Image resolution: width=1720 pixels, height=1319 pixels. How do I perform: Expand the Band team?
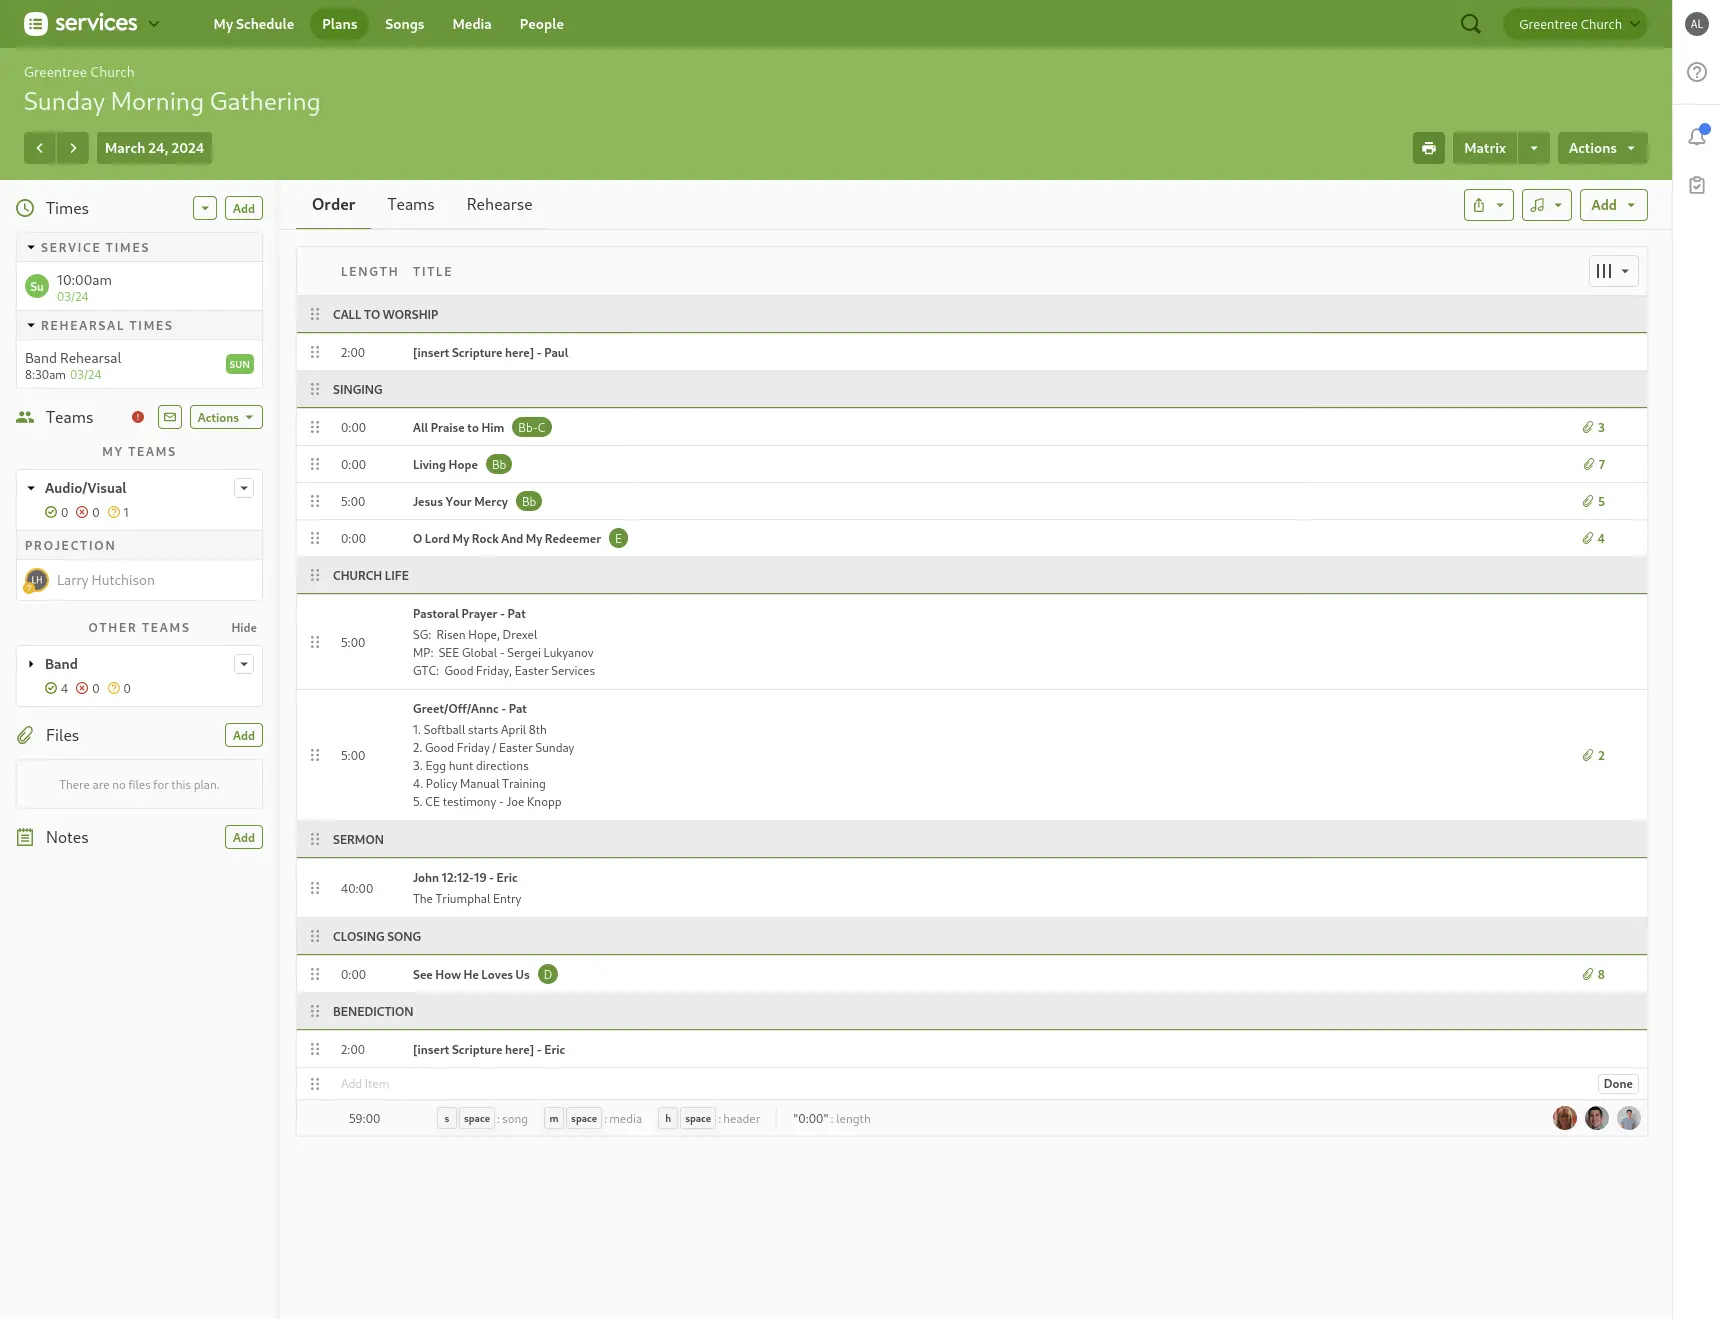tap(31, 664)
